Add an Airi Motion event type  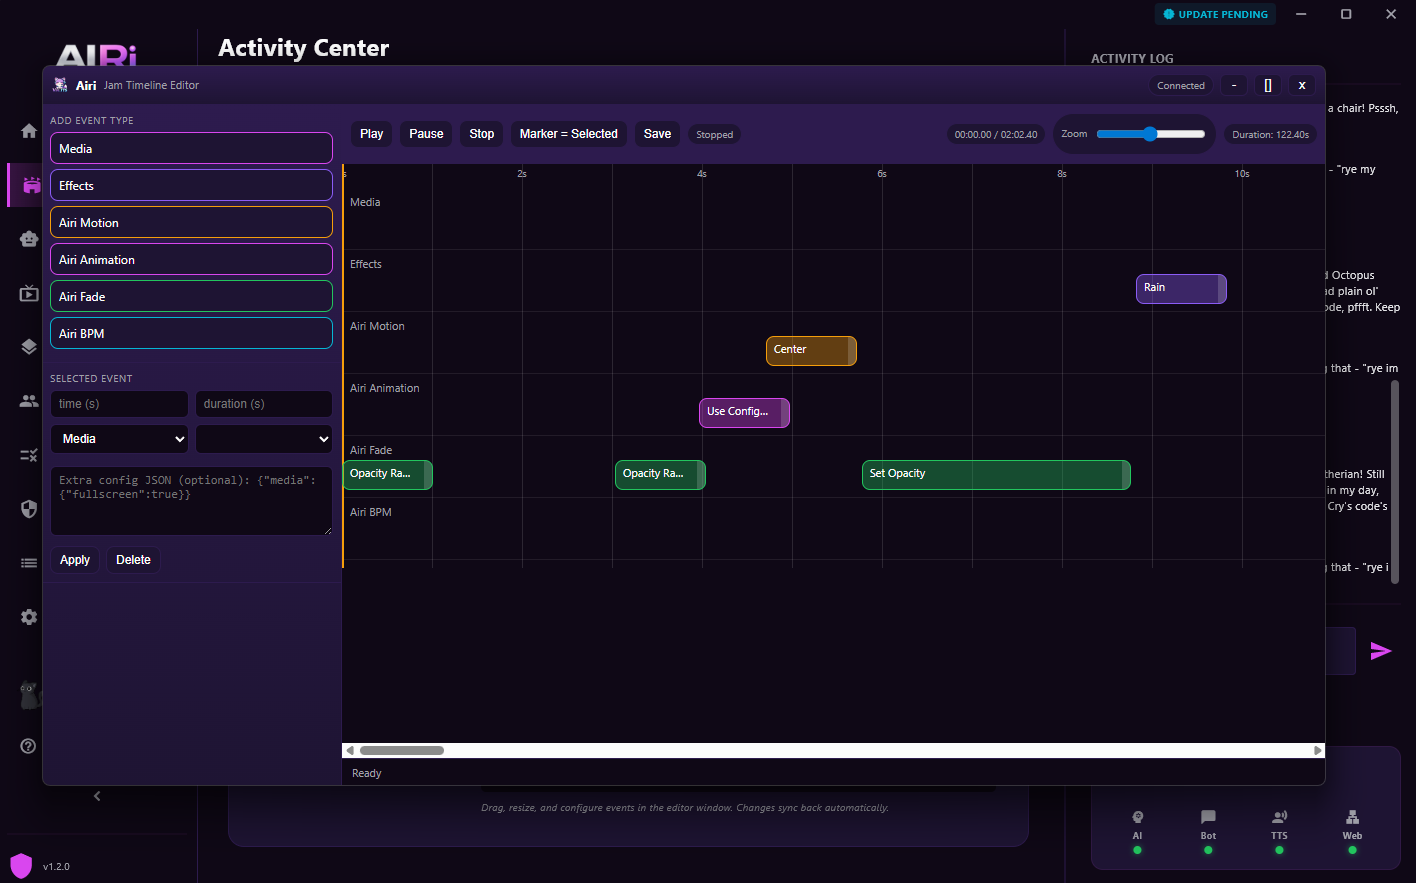pyautogui.click(x=191, y=222)
